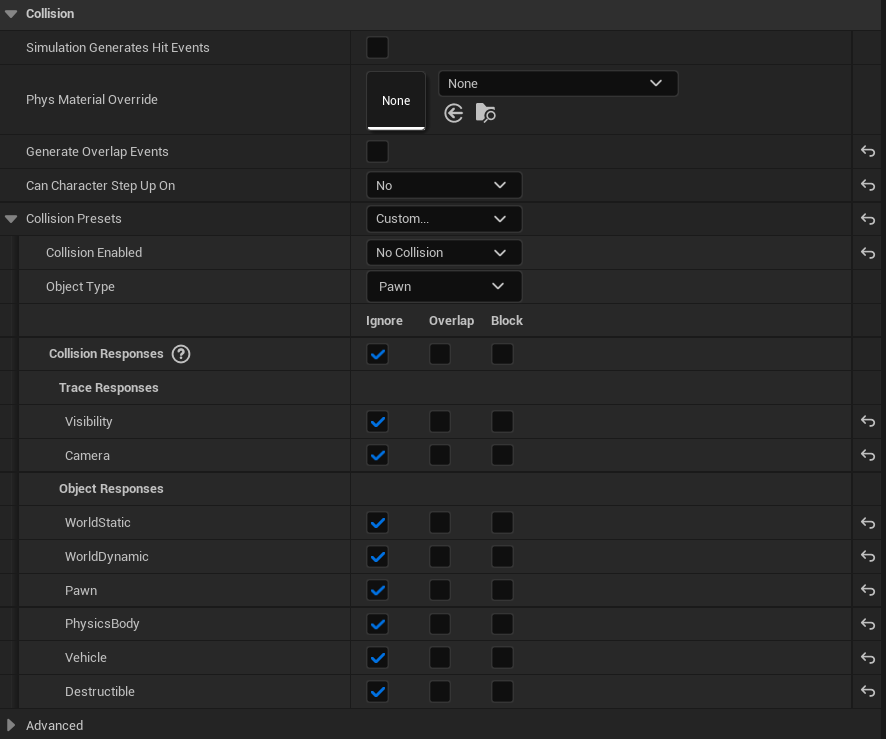Screen dimensions: 886x739
Task: Reset Visibility trace response to default
Action: coord(867,422)
